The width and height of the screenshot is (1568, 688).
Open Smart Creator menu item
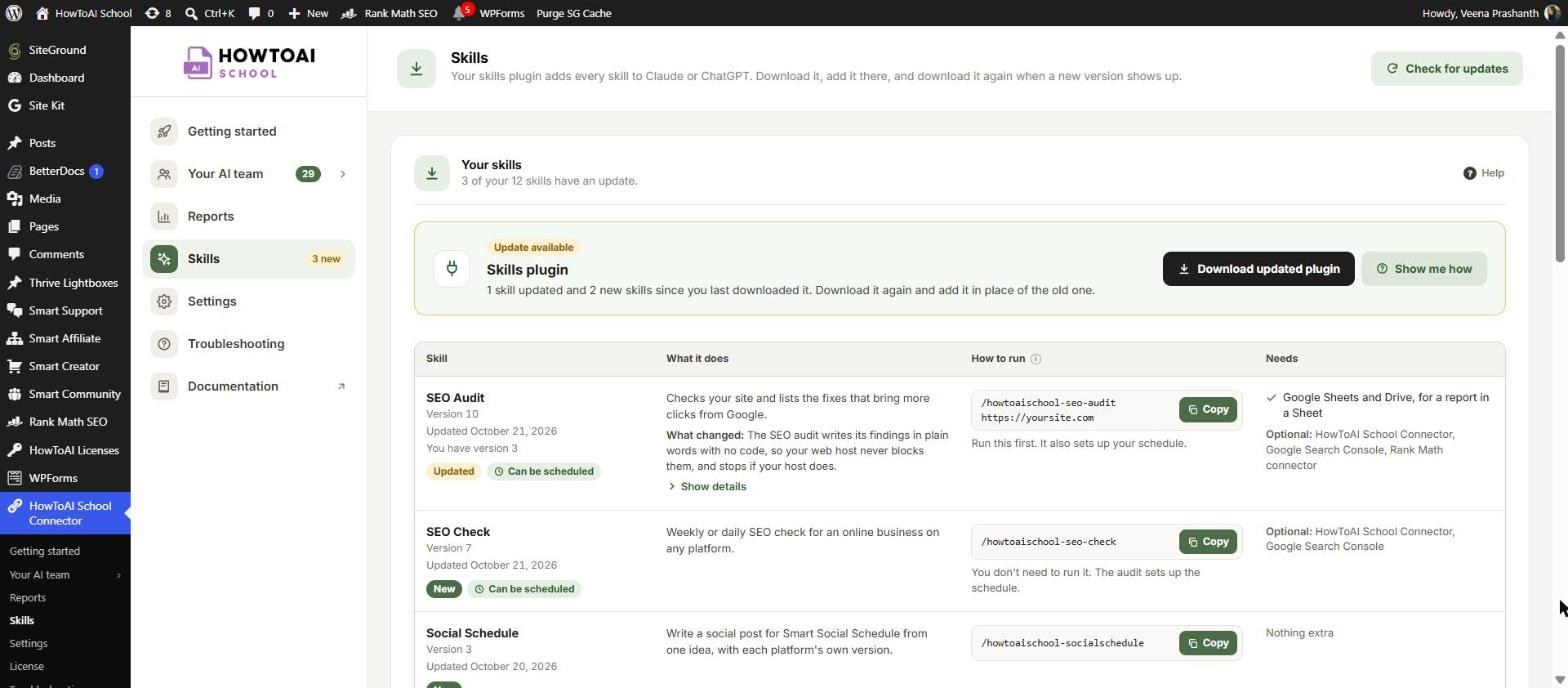pos(65,366)
